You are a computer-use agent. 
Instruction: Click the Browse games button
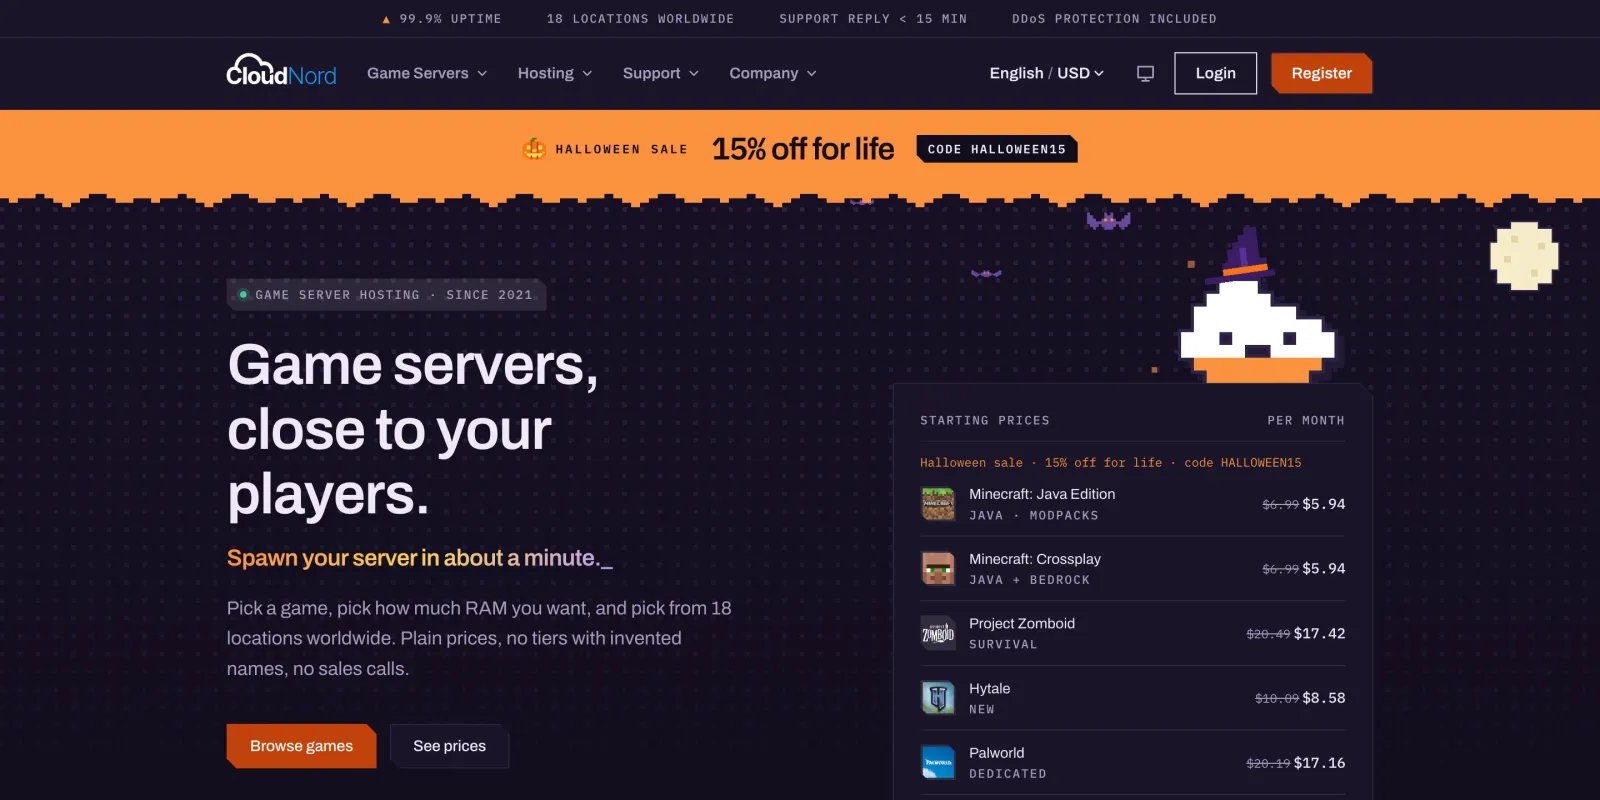point(301,746)
